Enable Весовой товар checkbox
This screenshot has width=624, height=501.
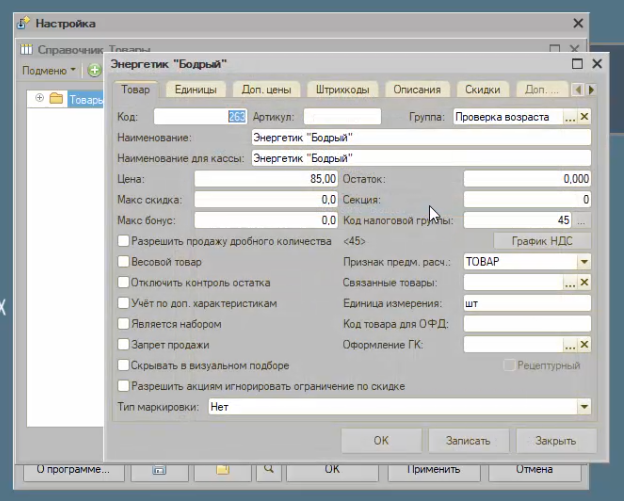click(x=123, y=262)
